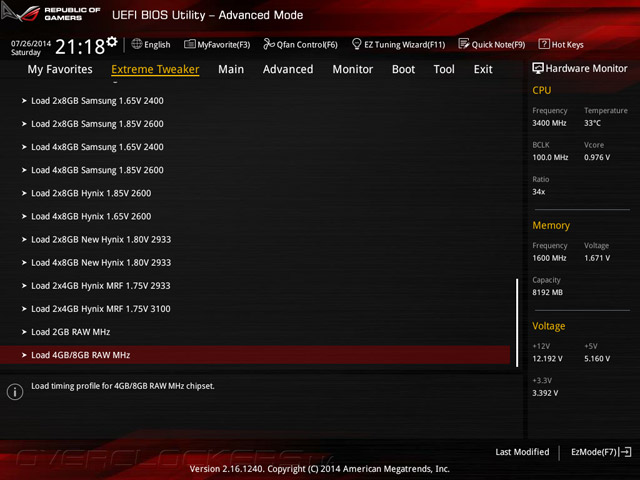Click the gear icon beside the clock

point(112,41)
